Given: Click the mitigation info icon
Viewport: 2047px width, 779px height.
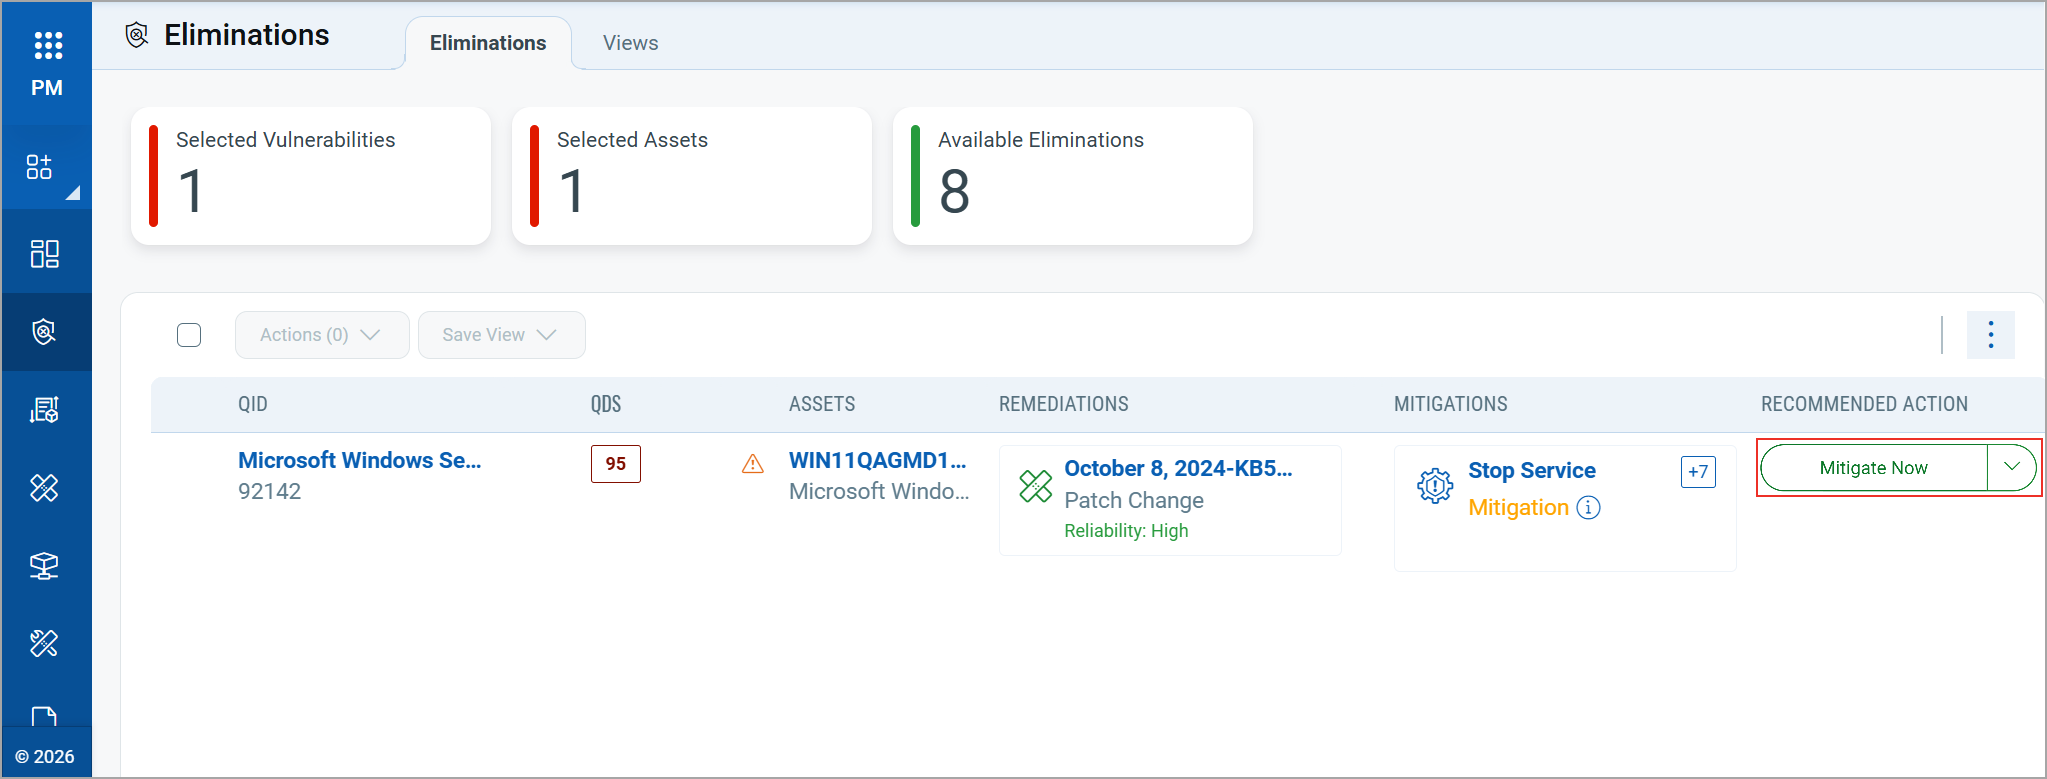Looking at the screenshot, I should (x=1588, y=508).
